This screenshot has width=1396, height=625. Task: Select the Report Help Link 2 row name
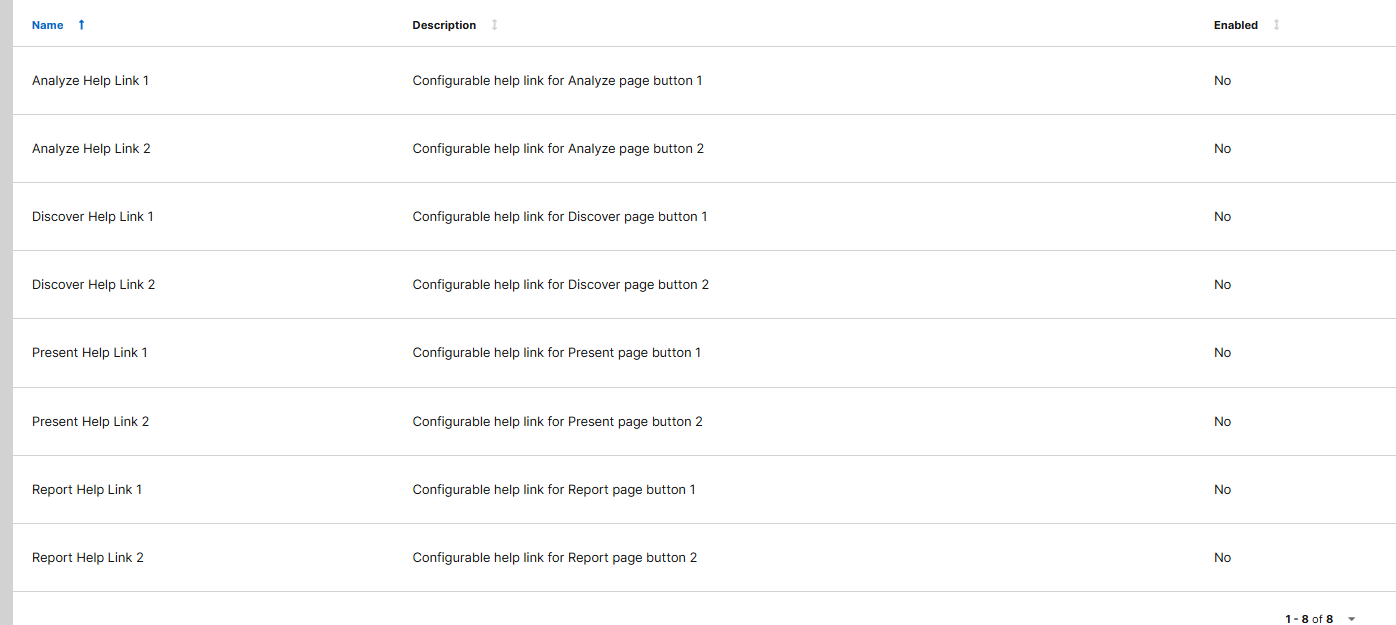pos(88,557)
